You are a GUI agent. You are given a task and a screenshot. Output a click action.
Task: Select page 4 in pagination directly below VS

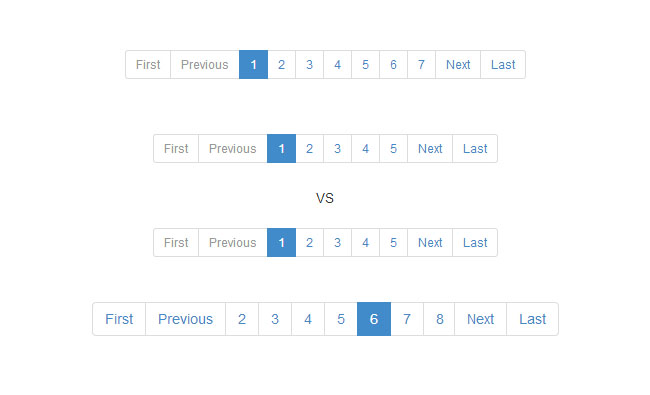365,242
